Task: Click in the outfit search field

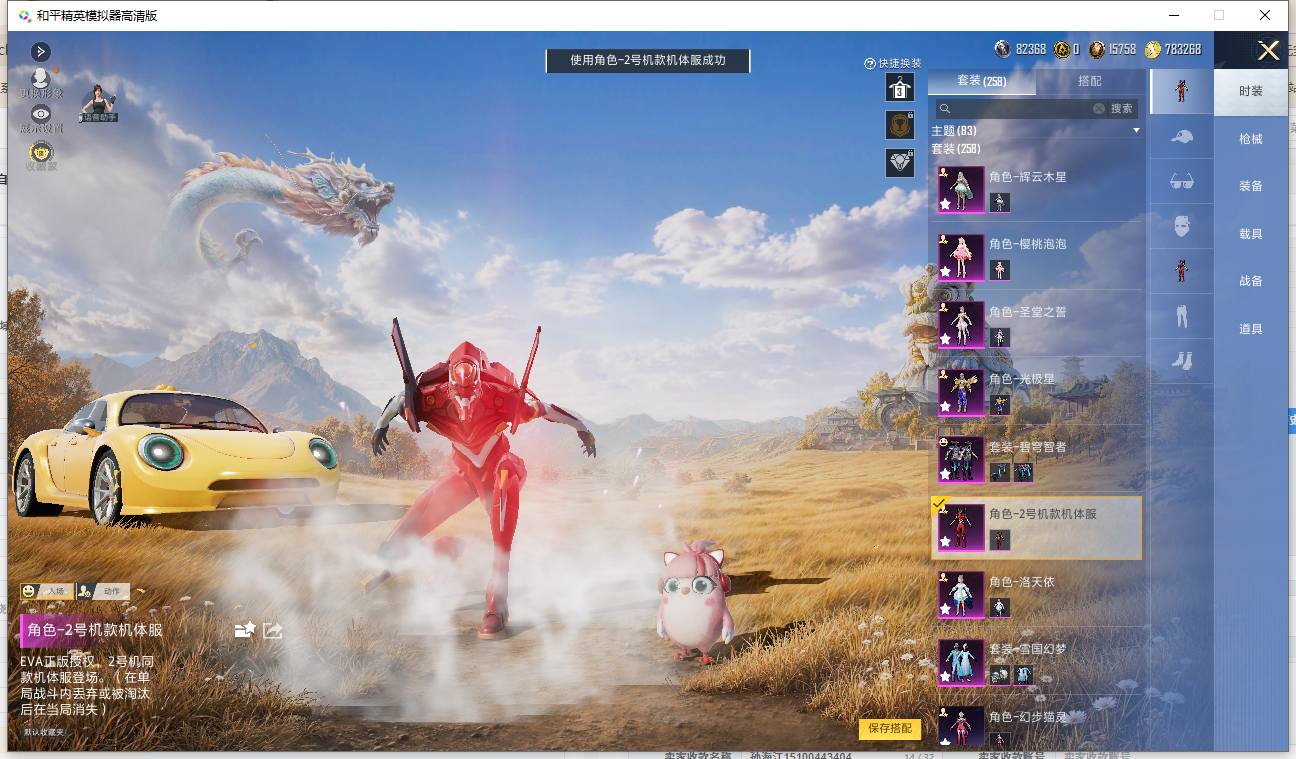Action: tap(1021, 108)
